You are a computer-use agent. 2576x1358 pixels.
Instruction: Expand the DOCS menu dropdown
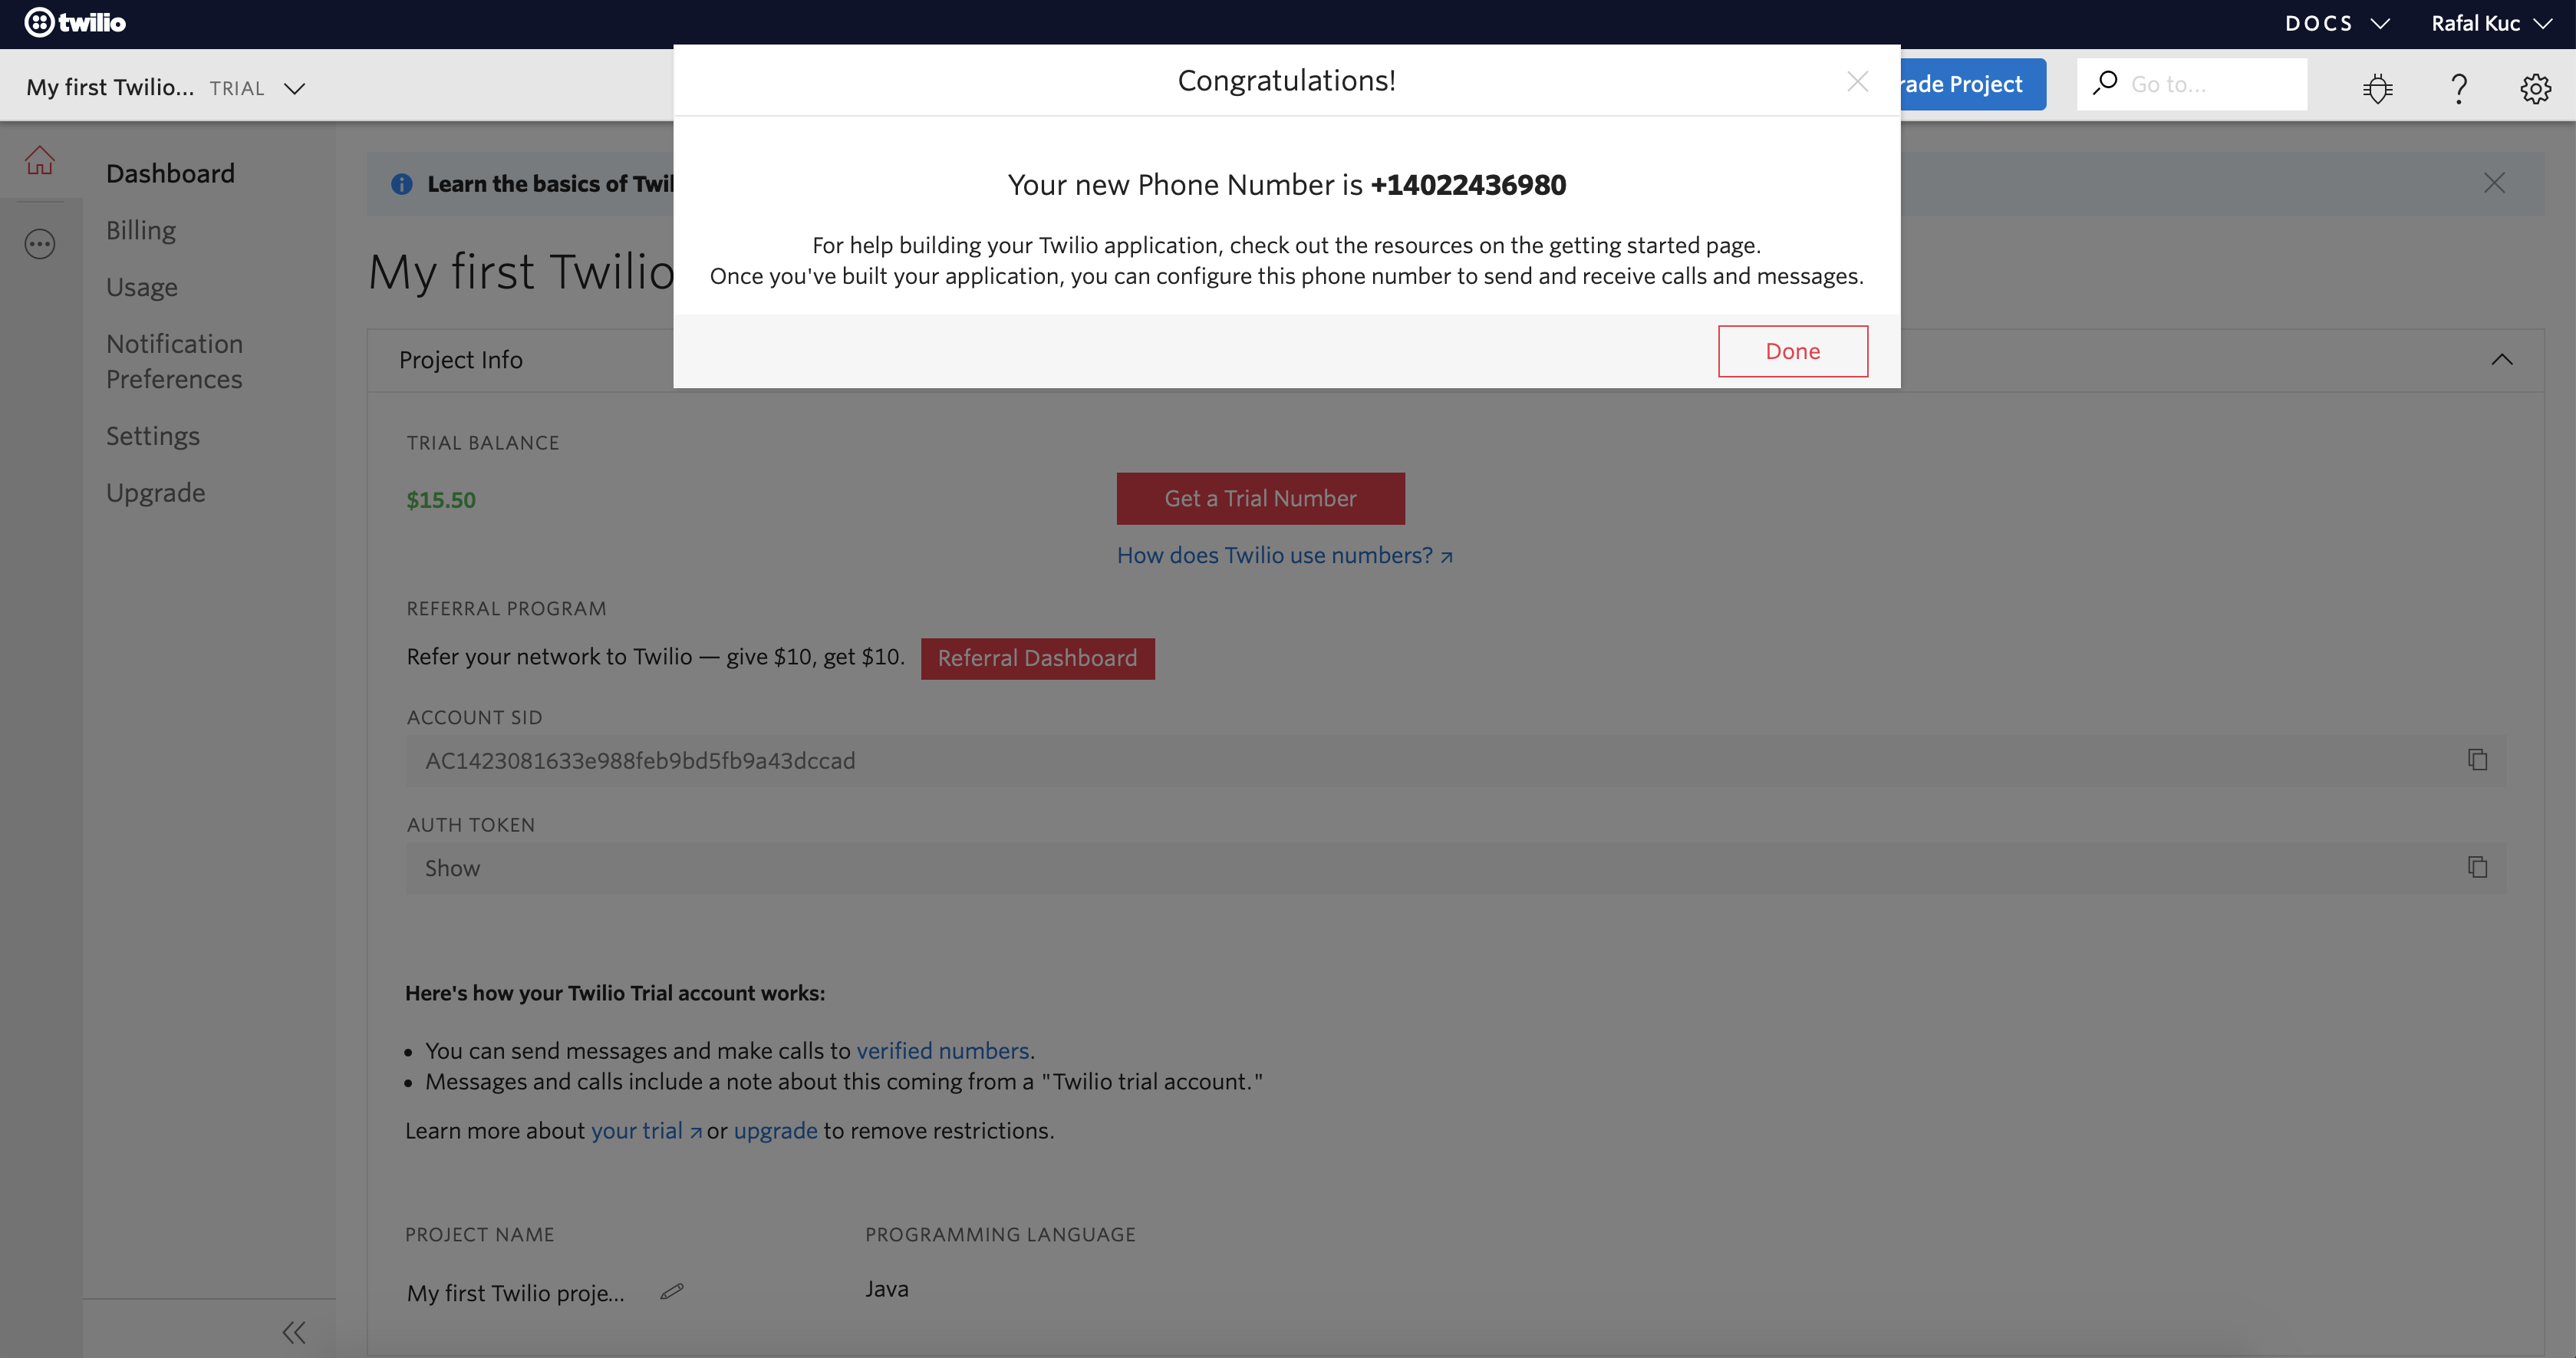tap(2334, 22)
